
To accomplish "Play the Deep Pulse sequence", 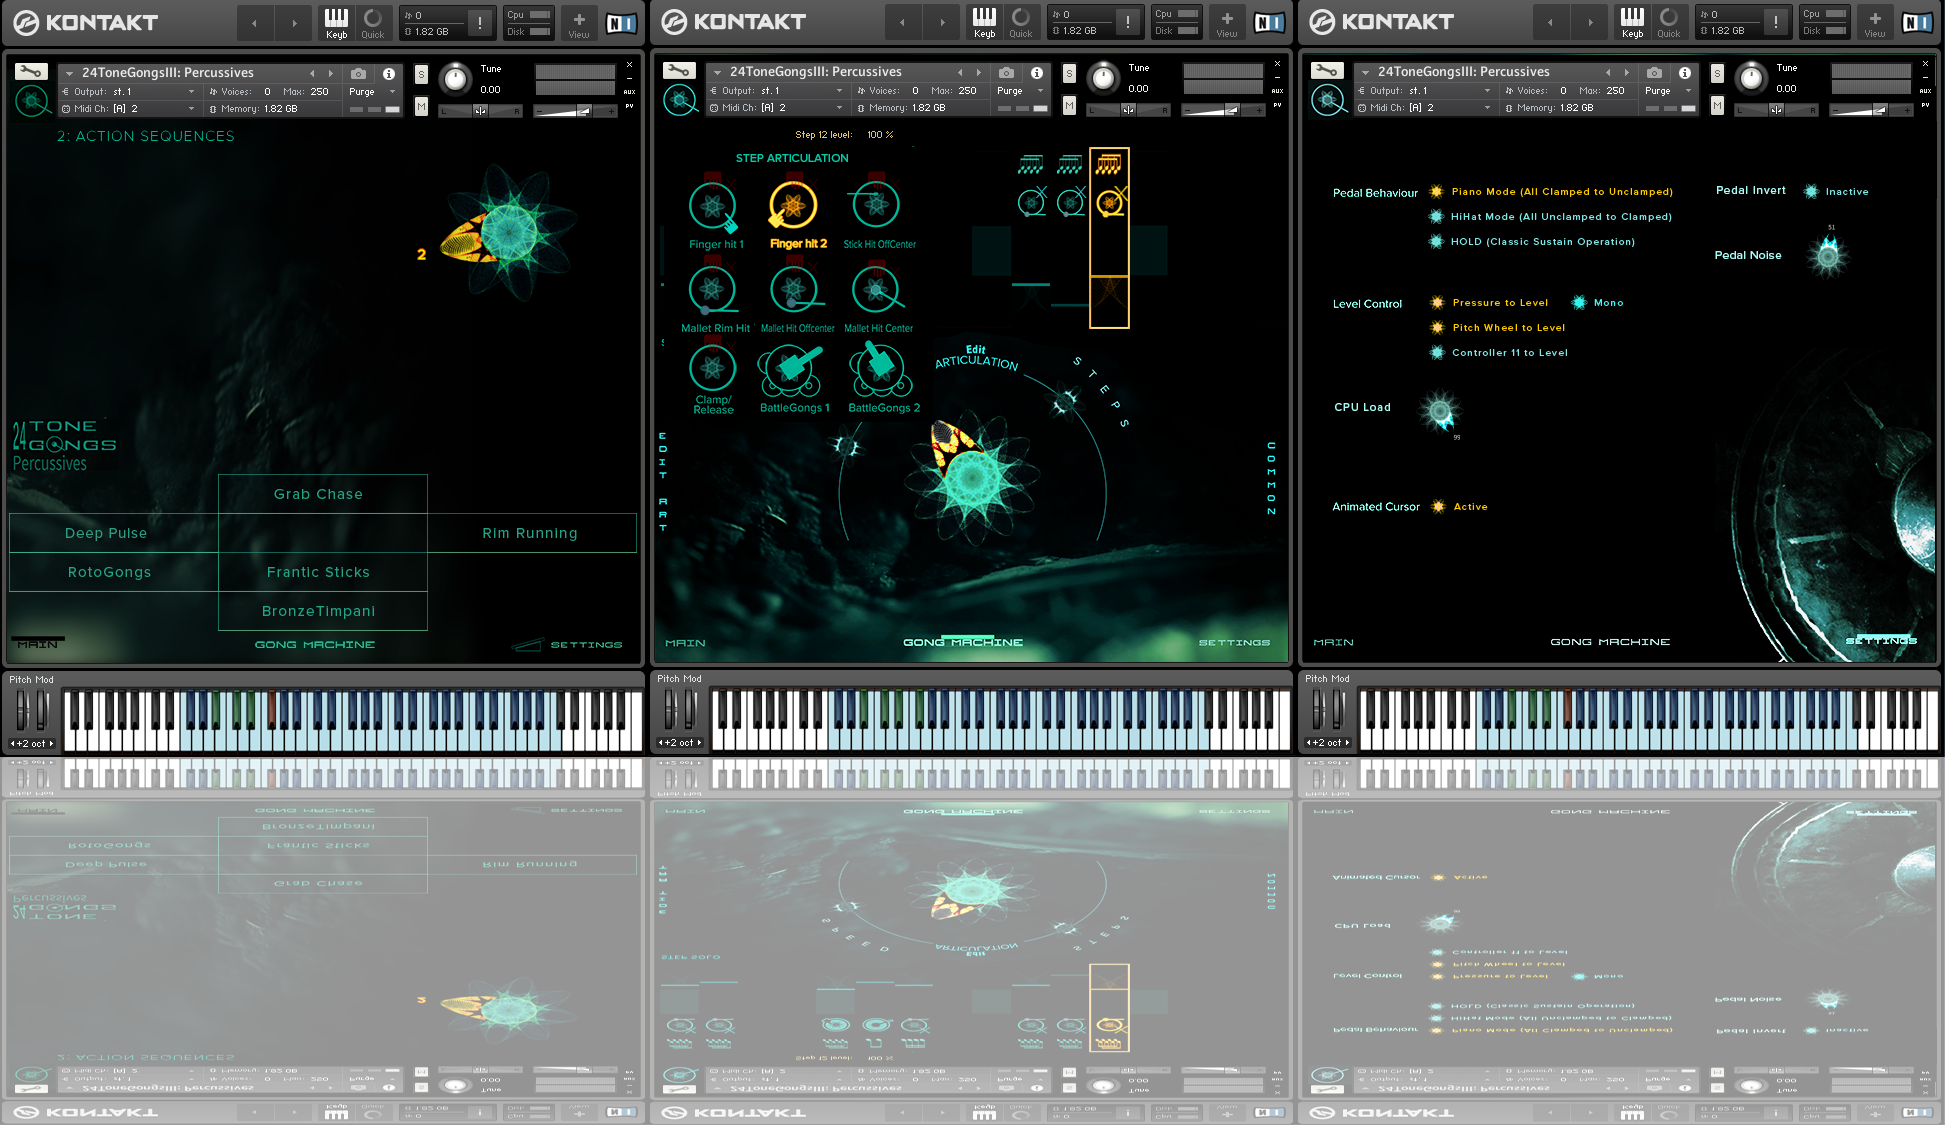I will 114,533.
